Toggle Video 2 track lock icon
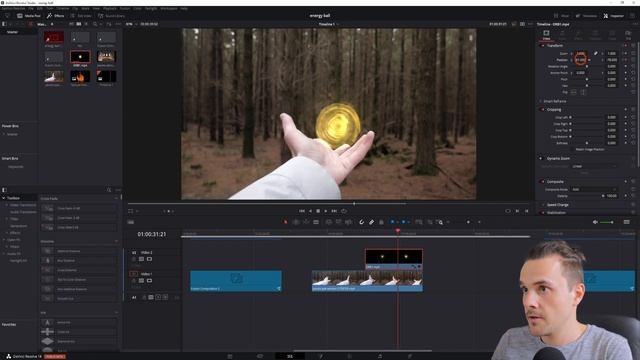 (x=133, y=259)
